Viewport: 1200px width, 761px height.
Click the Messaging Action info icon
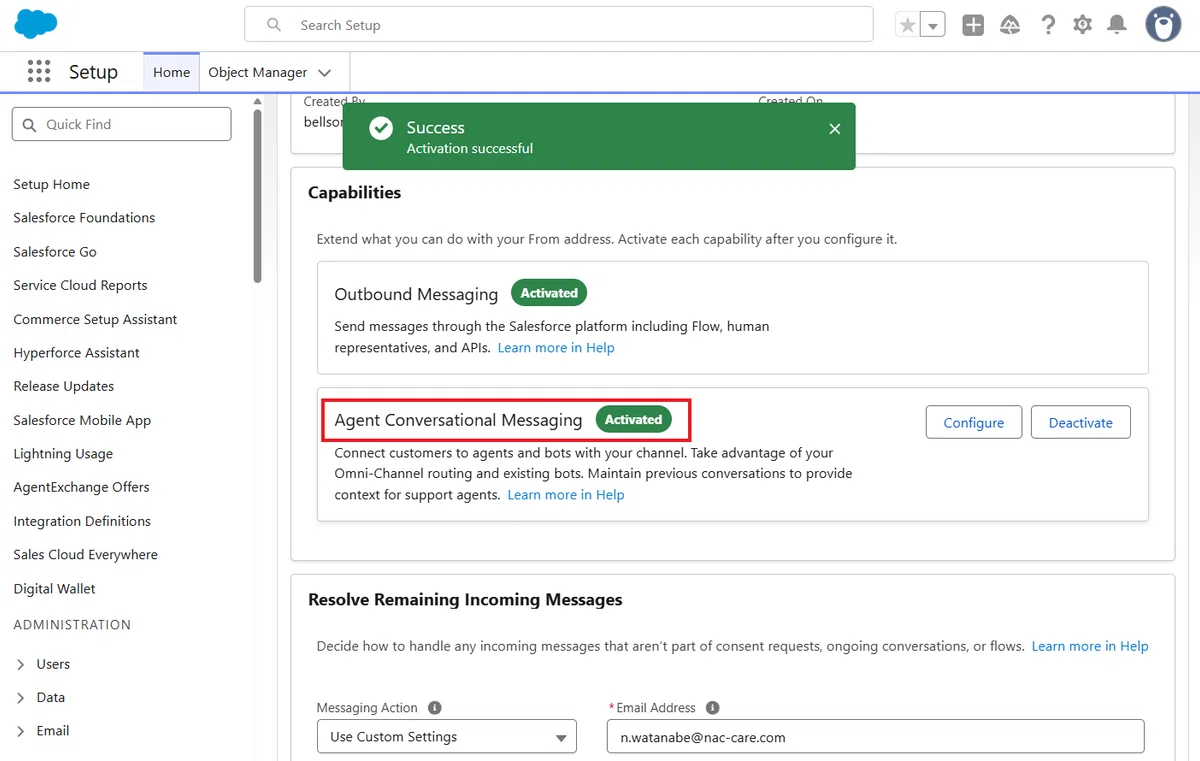click(x=434, y=708)
